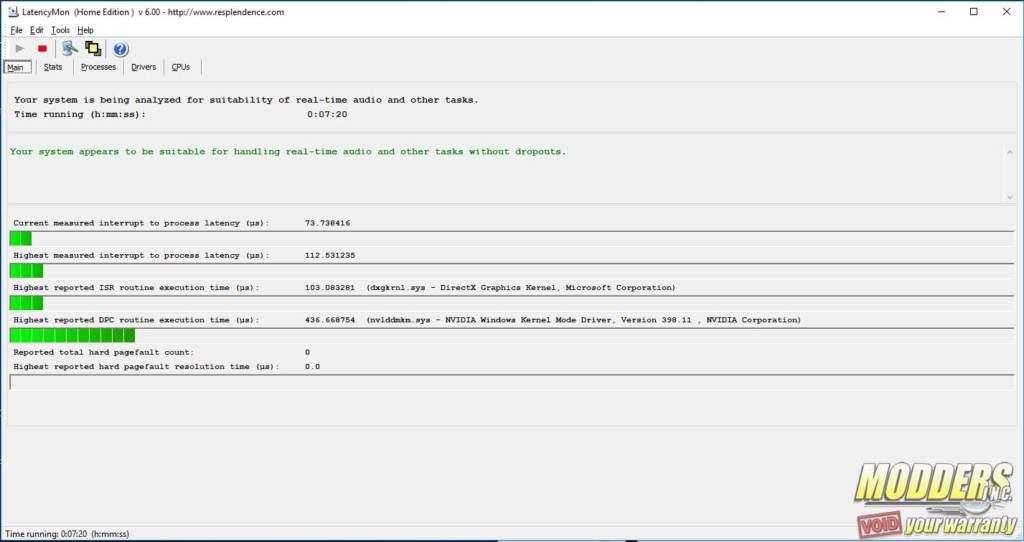This screenshot has height=542, width=1024.
Task: Open the Edit menu
Action: [x=37, y=30]
